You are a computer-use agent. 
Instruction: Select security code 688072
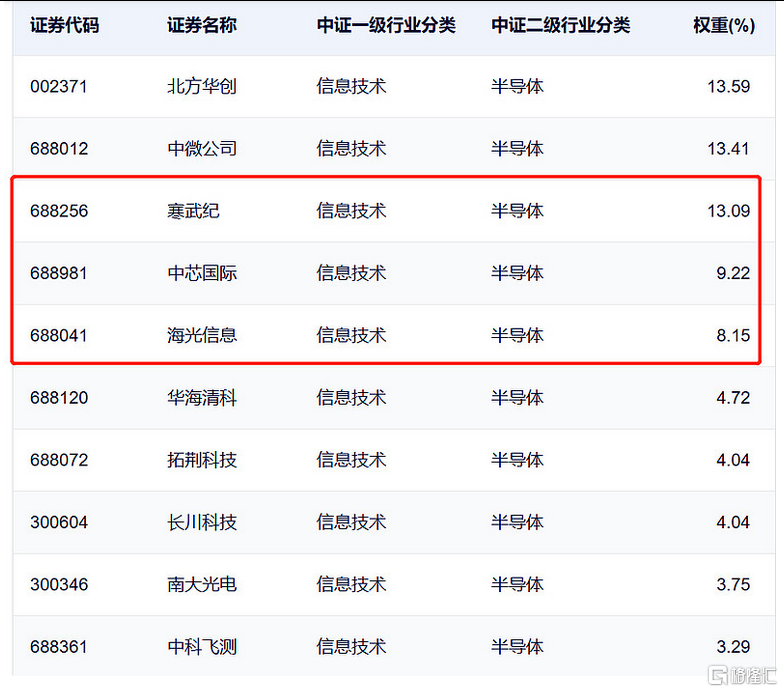click(59, 460)
